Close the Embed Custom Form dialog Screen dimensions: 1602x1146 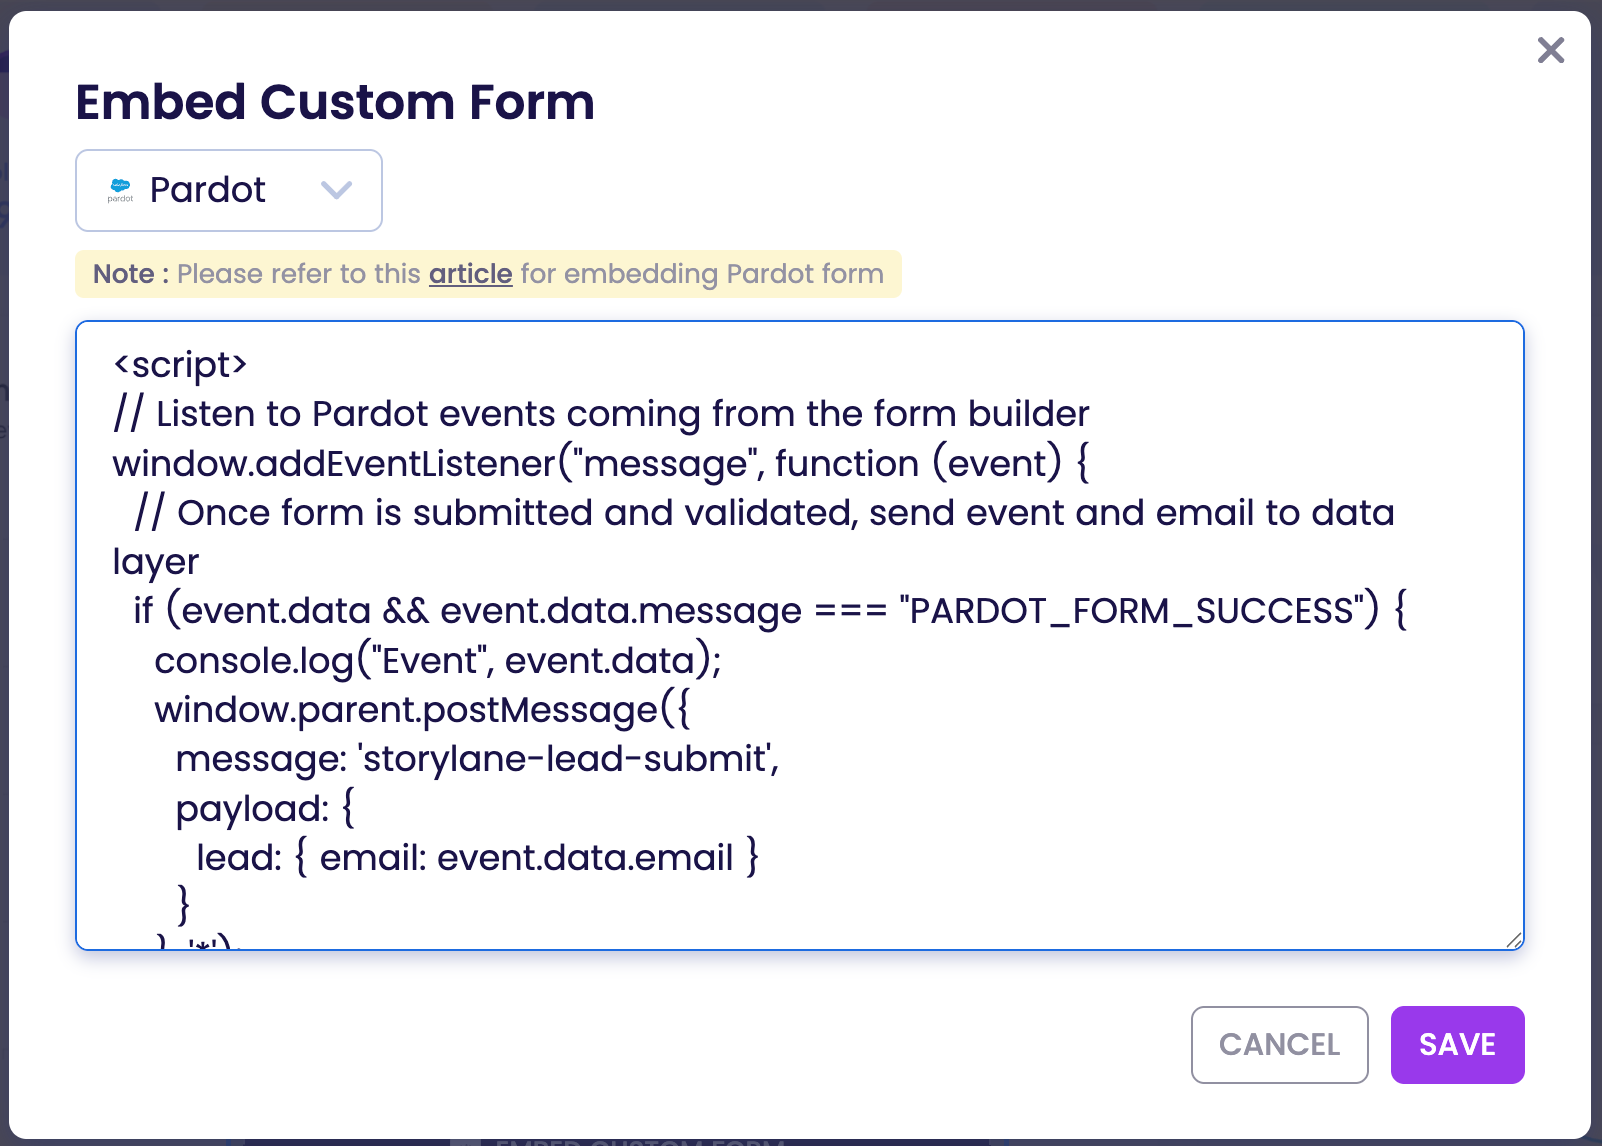pos(1550,50)
